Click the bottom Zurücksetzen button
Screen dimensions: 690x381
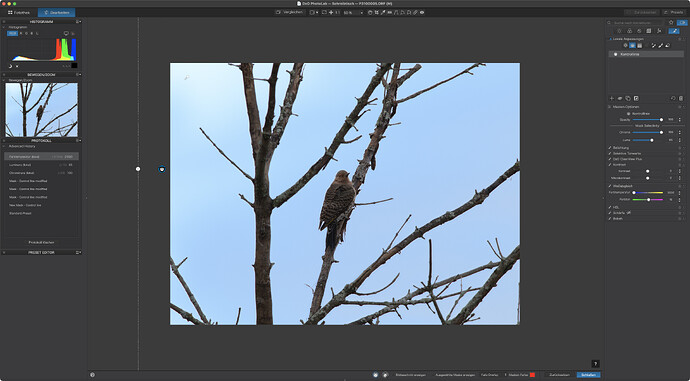pyautogui.click(x=559, y=375)
